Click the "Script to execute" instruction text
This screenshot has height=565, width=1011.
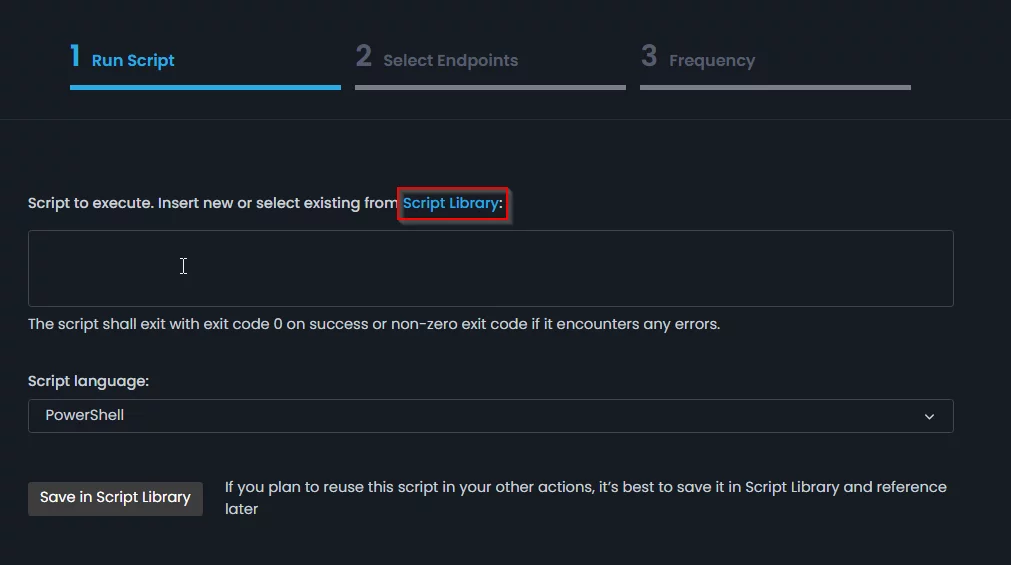(x=212, y=203)
